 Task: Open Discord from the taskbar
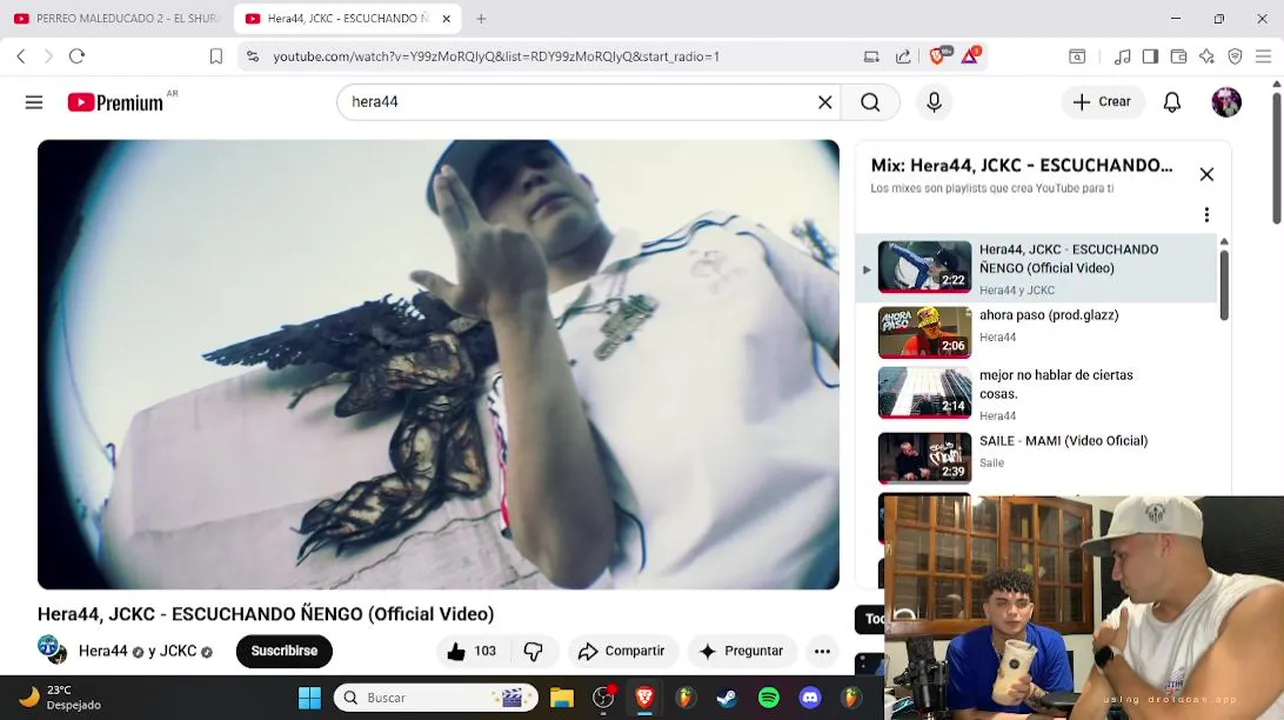point(810,697)
